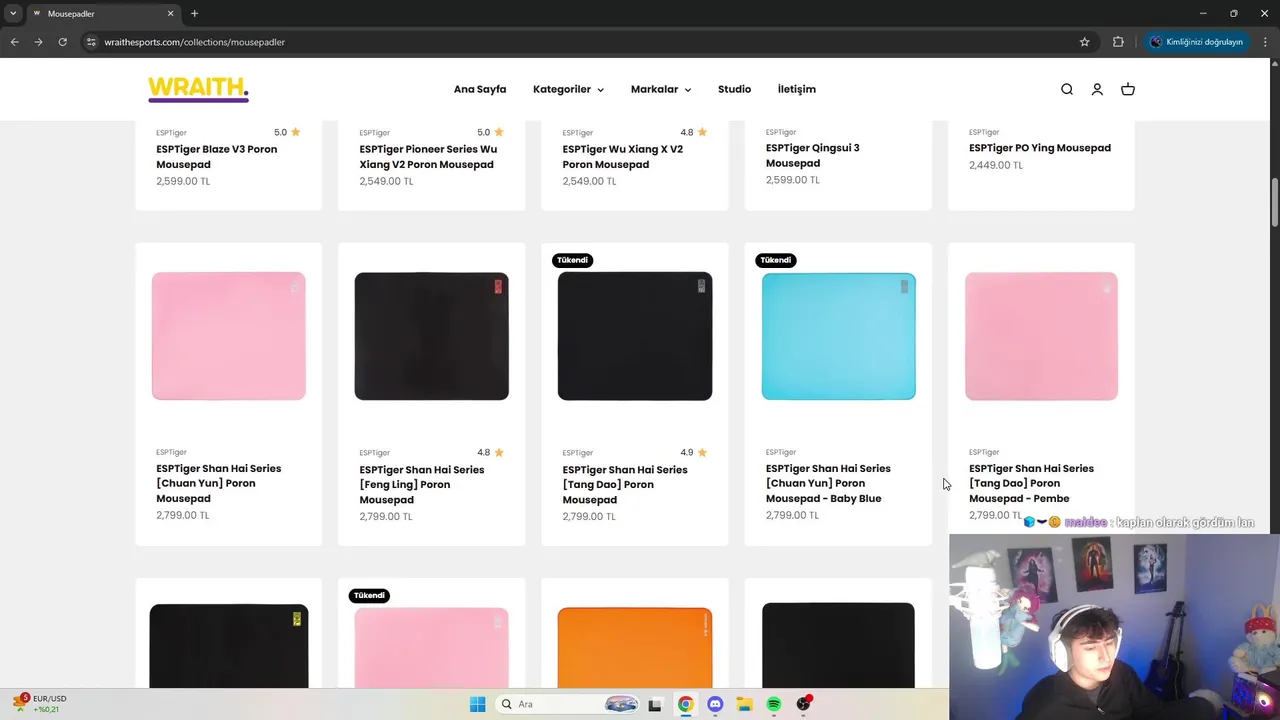
Task: Open ESPTiger Pioneer Series Wu Xiang V2 link
Action: (428, 157)
